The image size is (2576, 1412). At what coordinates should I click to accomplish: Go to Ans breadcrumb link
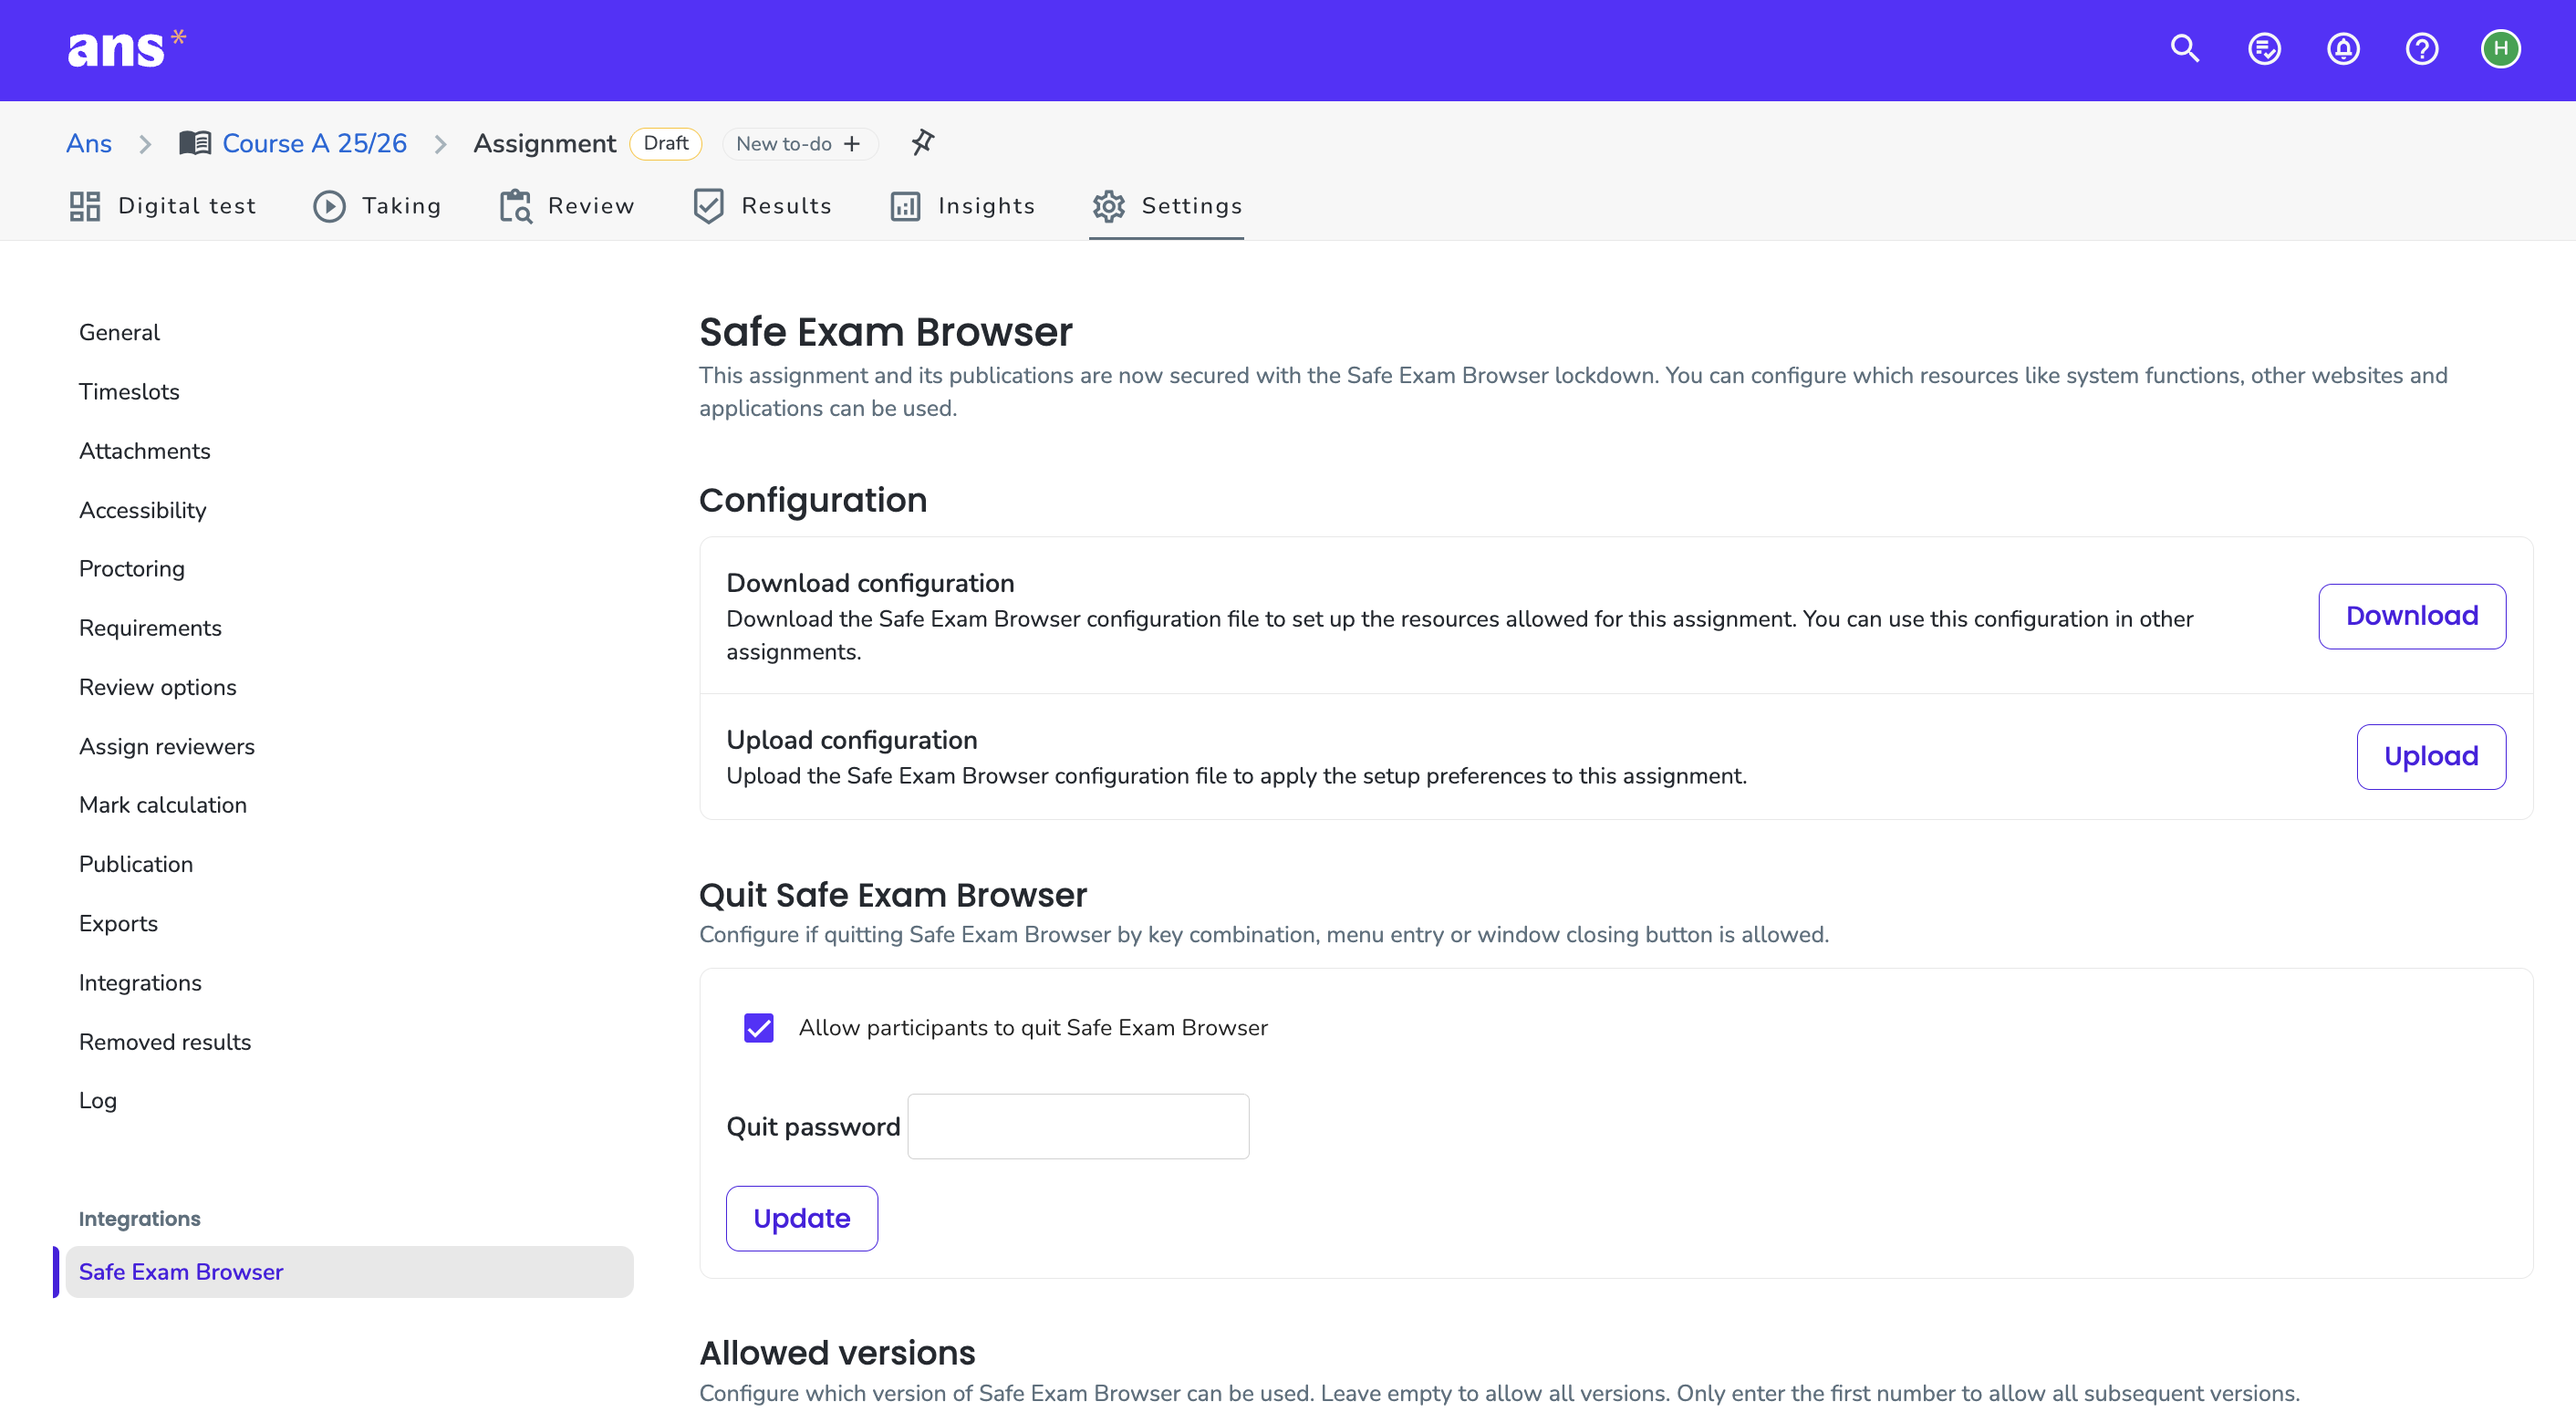pyautogui.click(x=88, y=143)
